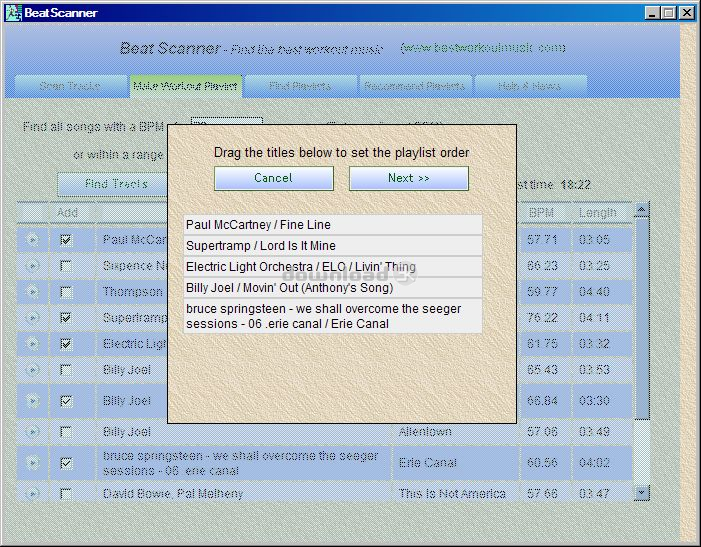Close the Beat Scanner window
Viewport: 701px width, 547px height.
pos(686,13)
